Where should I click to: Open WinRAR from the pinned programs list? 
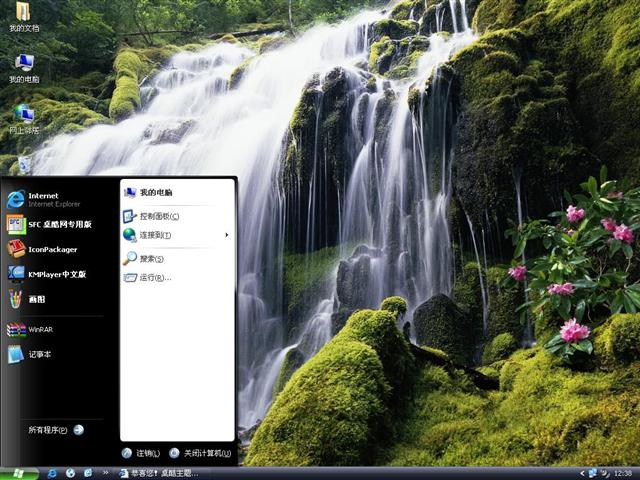38,329
